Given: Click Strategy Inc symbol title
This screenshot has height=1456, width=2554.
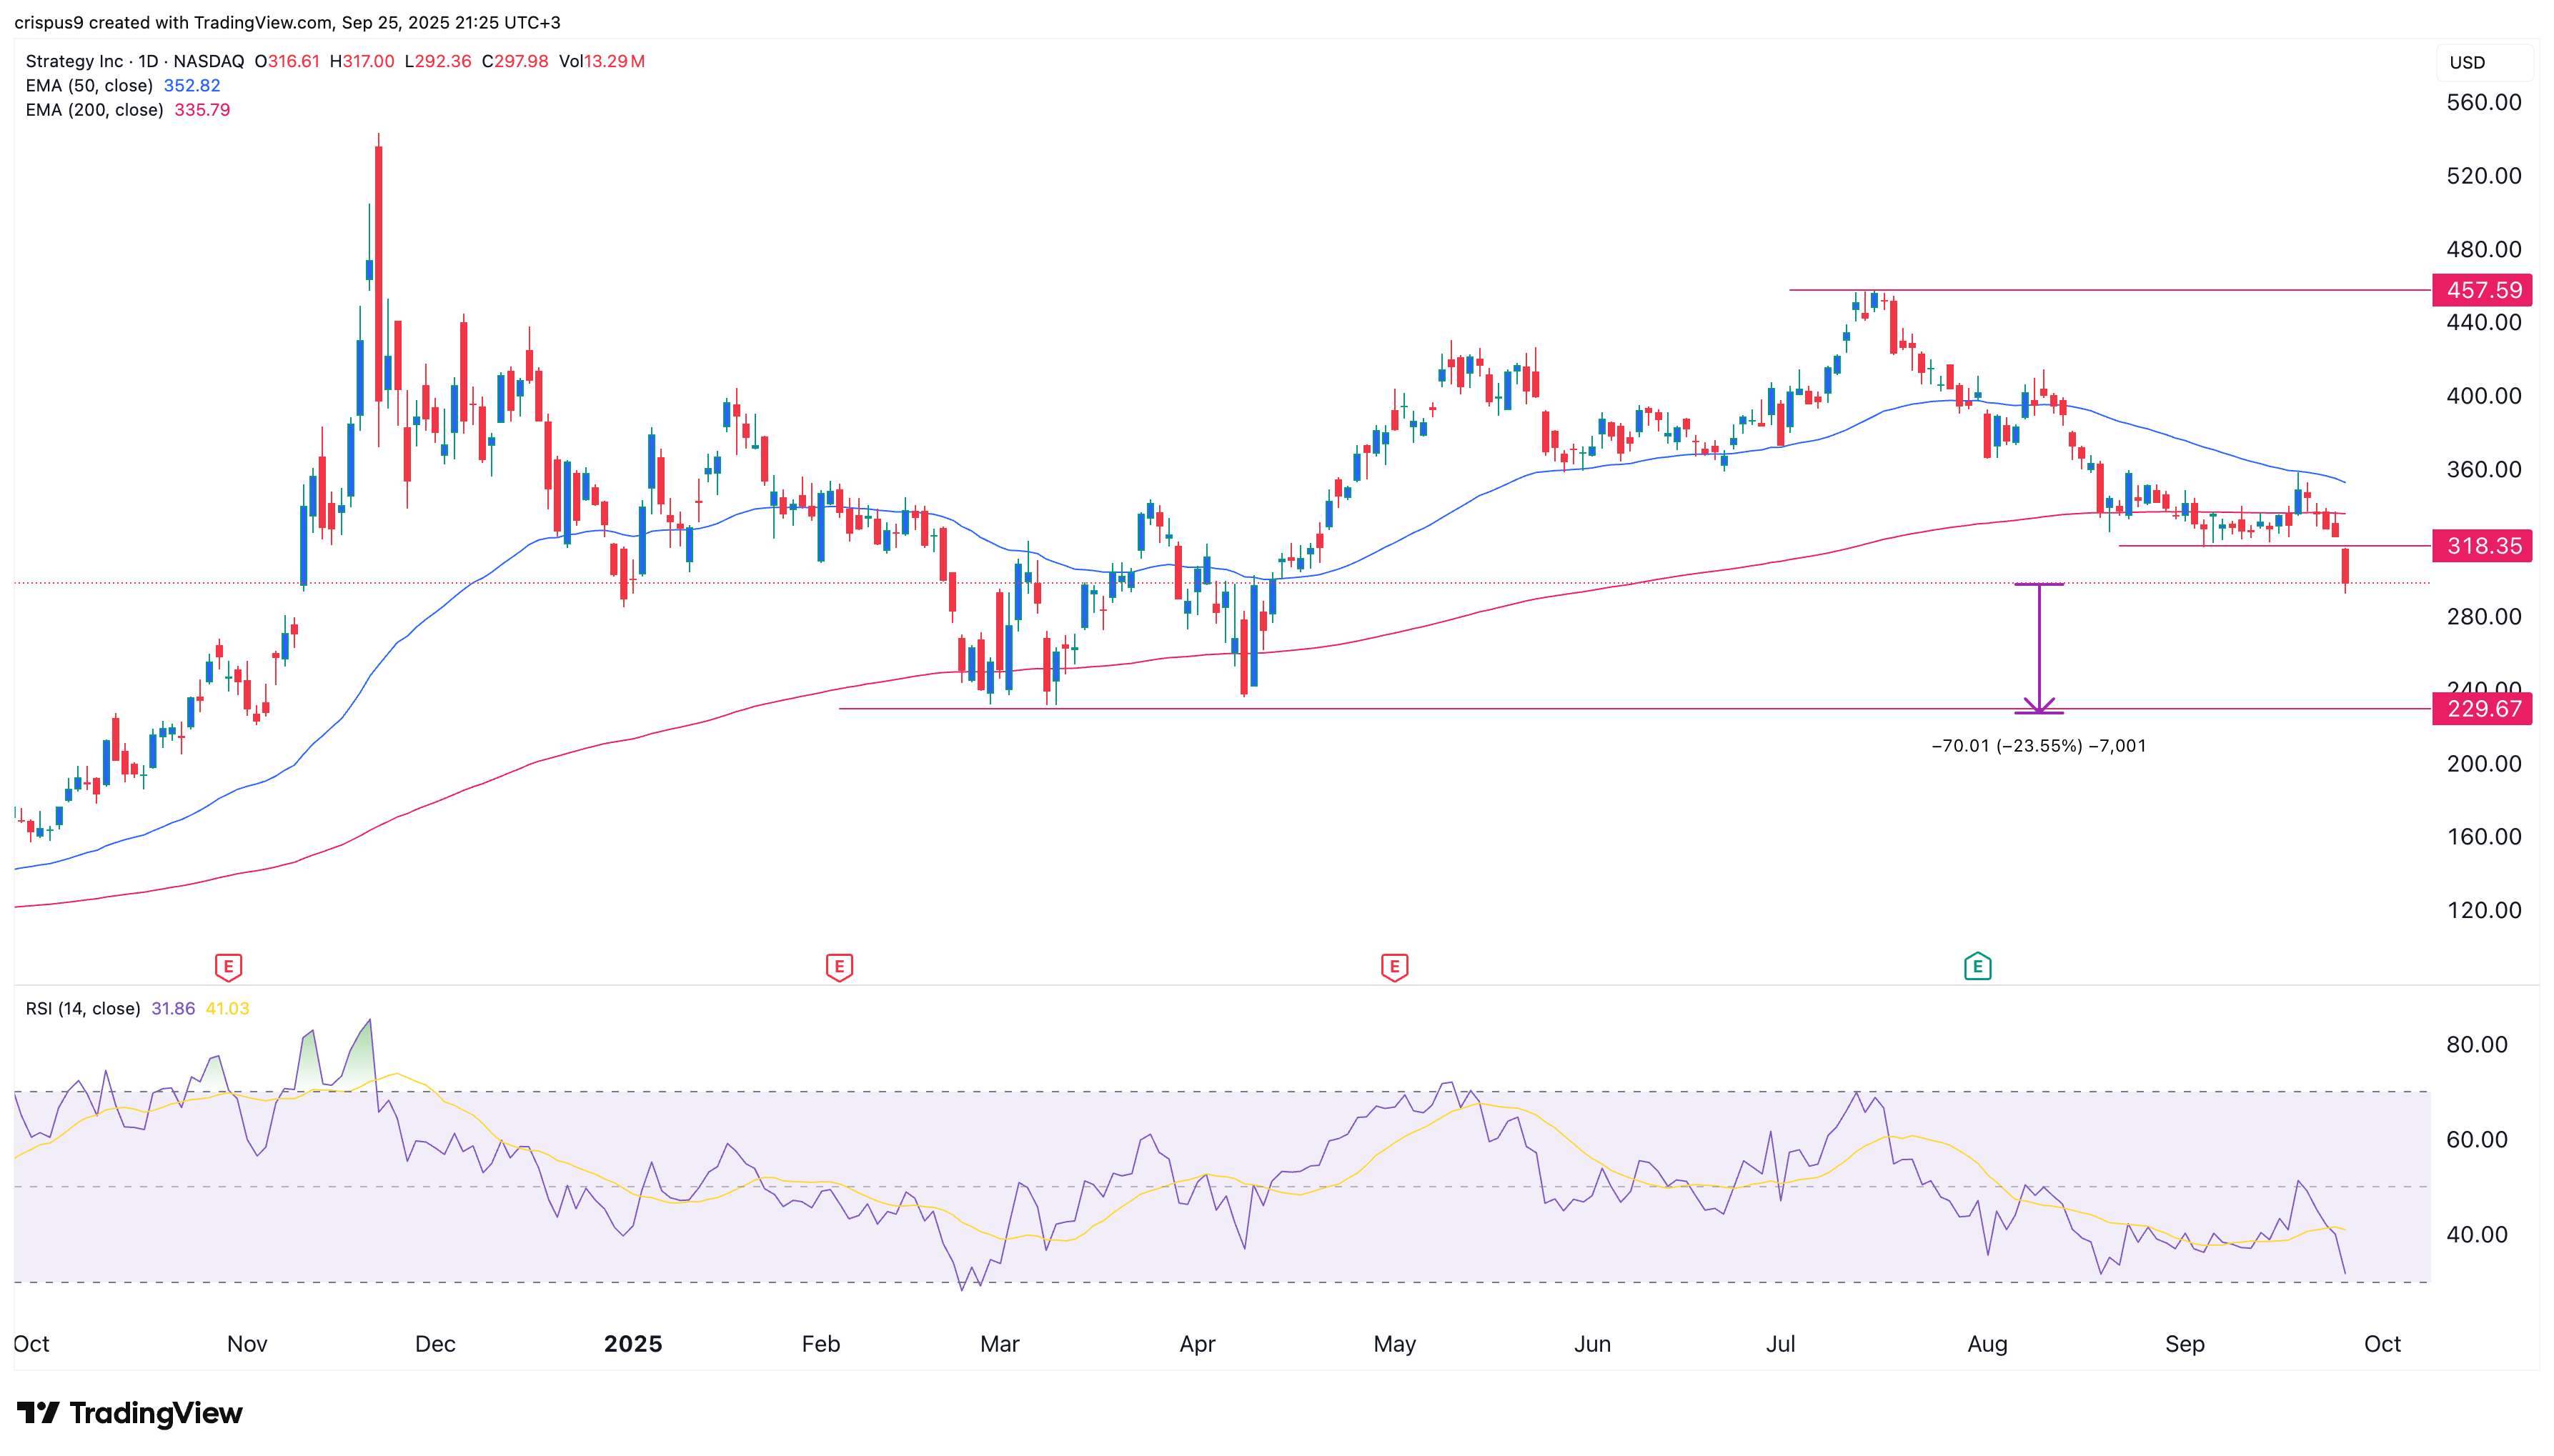Looking at the screenshot, I should click(x=74, y=61).
